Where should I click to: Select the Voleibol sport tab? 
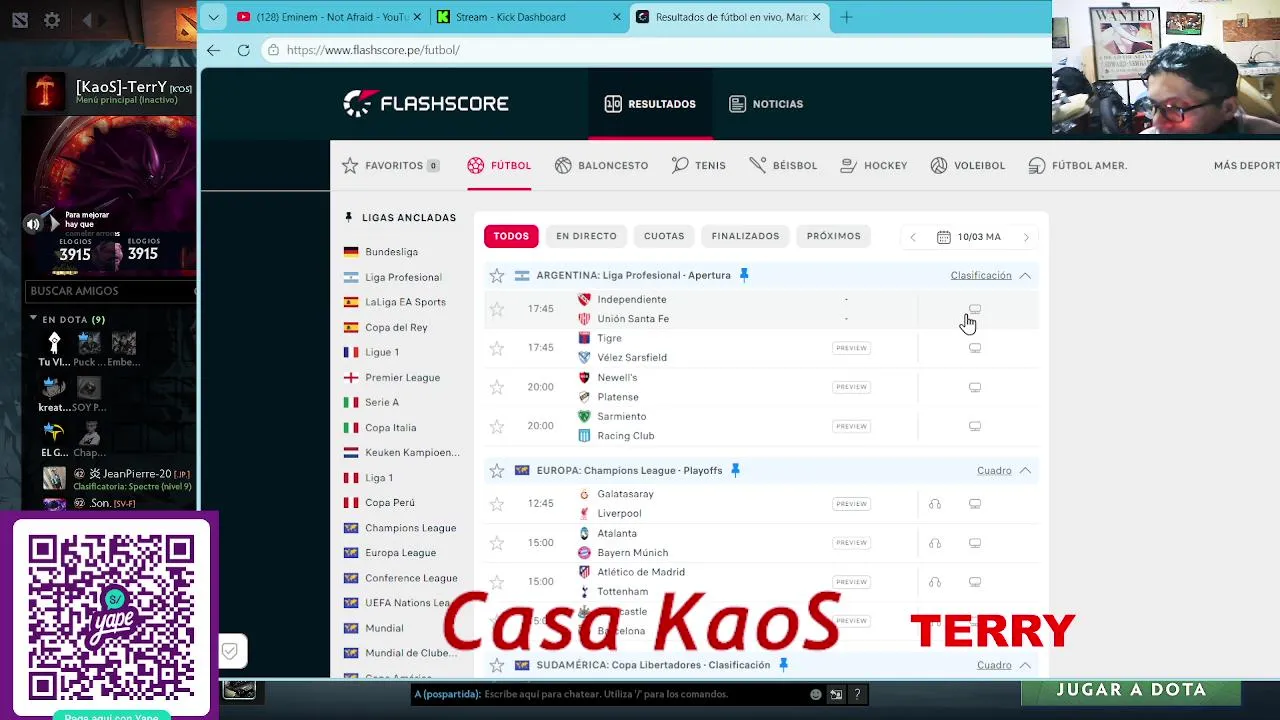click(x=968, y=165)
